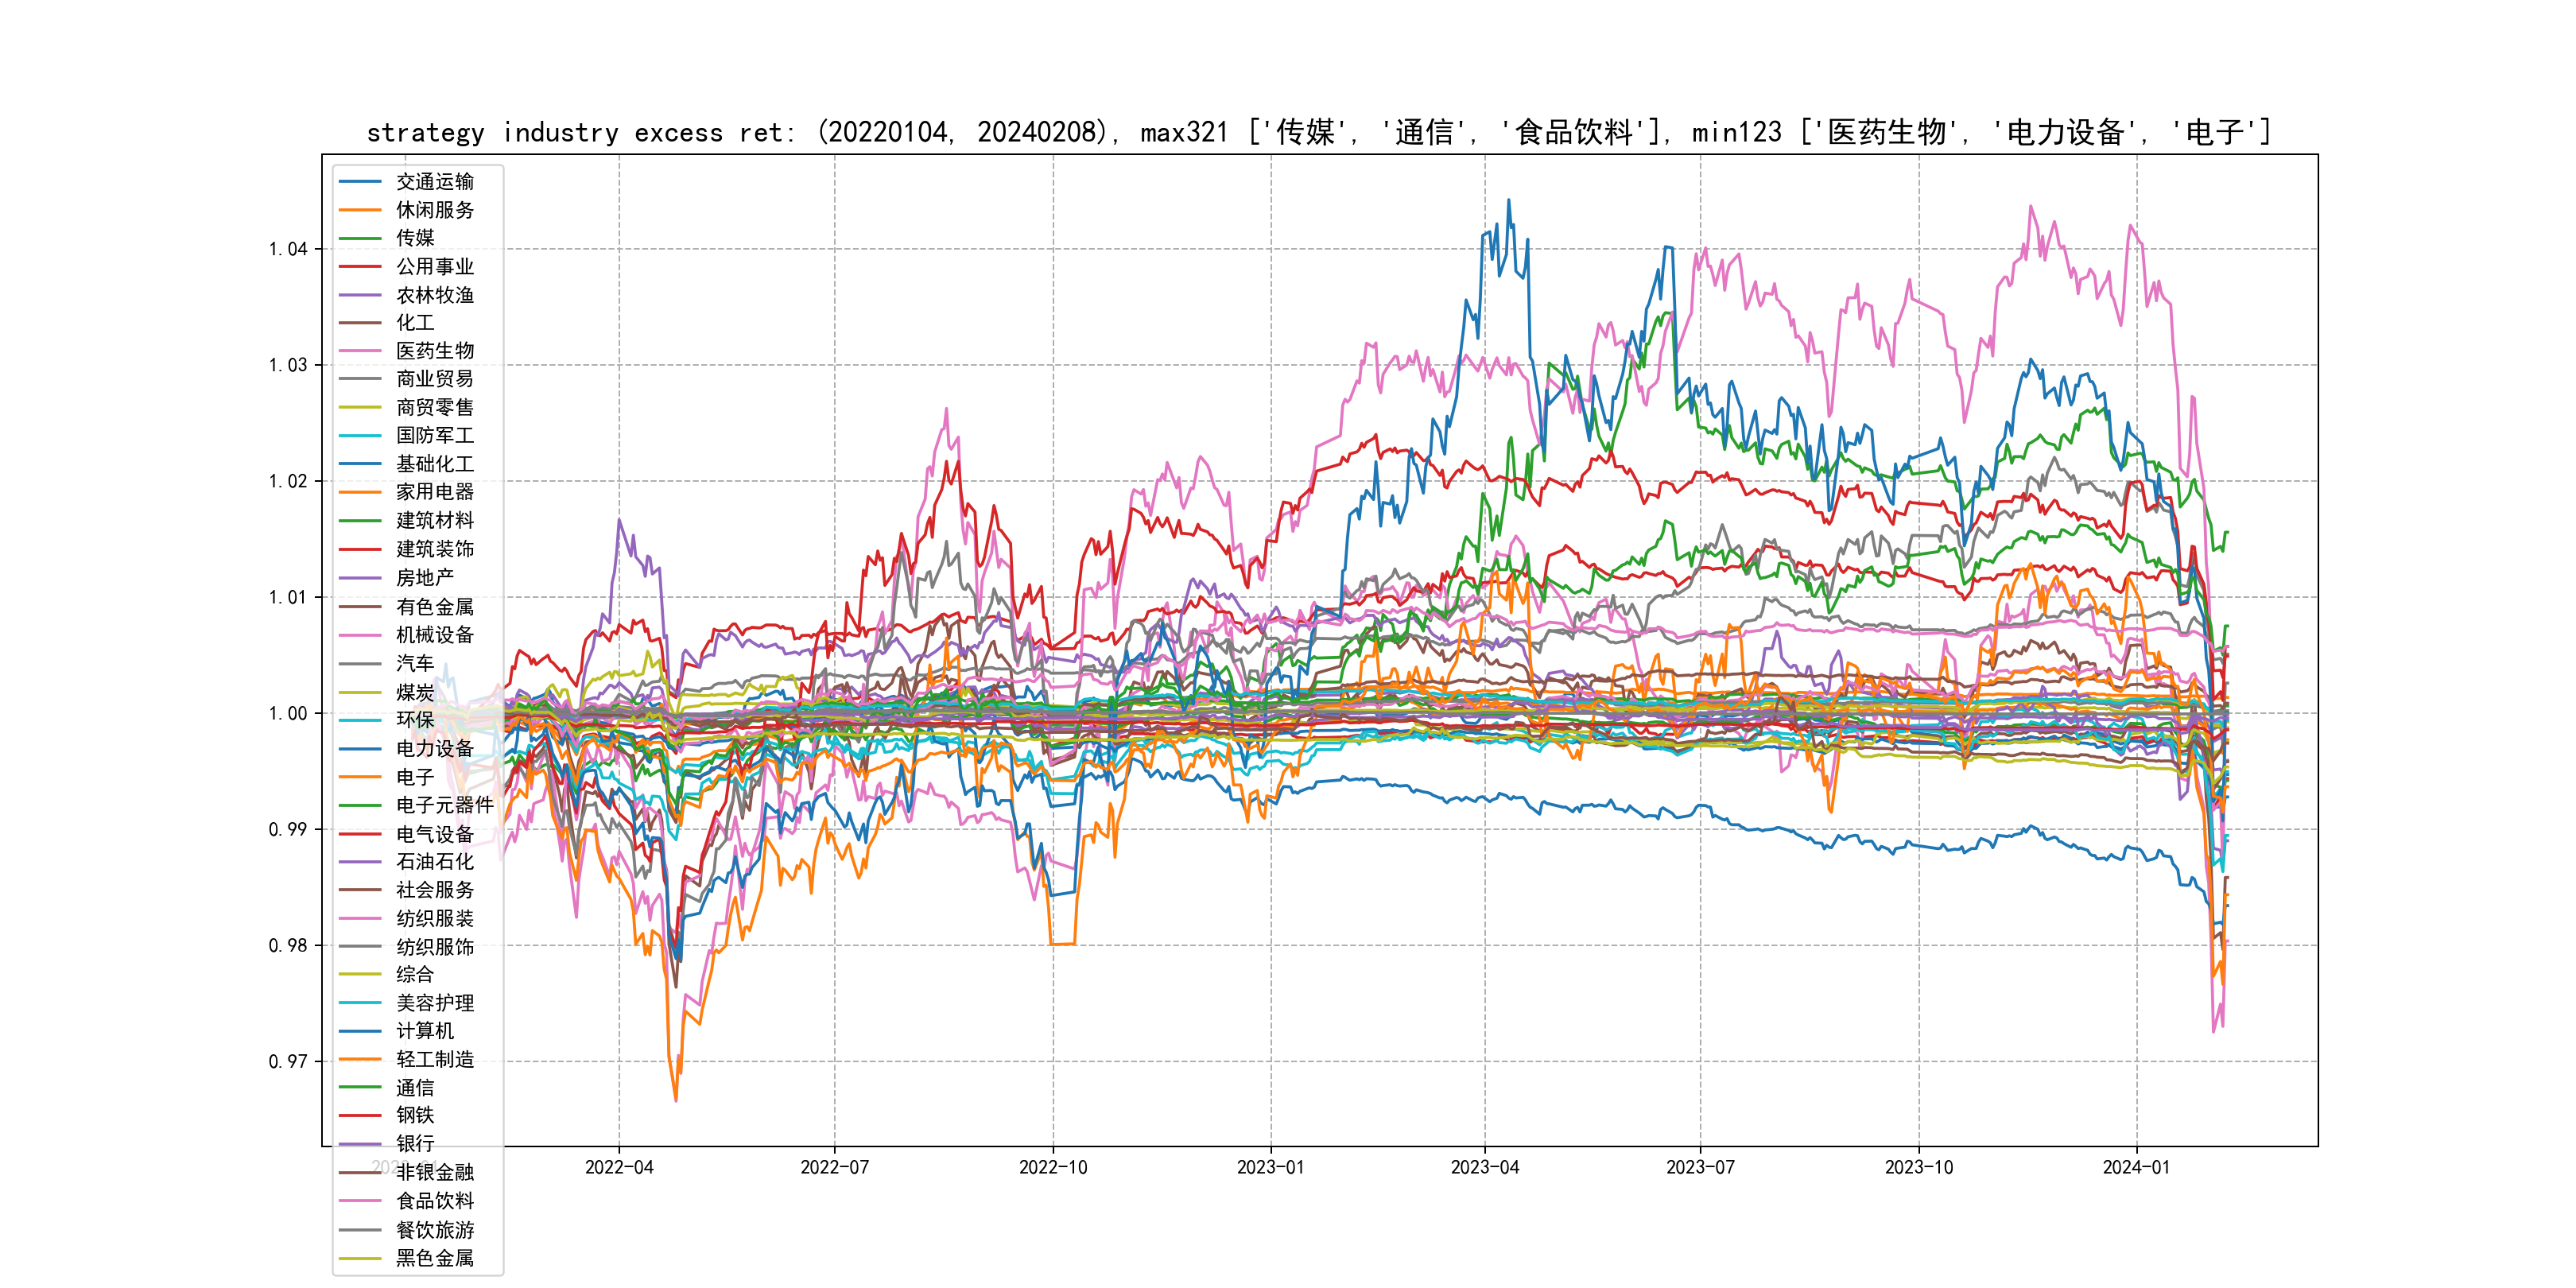
Task: Select the 房地产 legend entry
Action: pos(424,578)
